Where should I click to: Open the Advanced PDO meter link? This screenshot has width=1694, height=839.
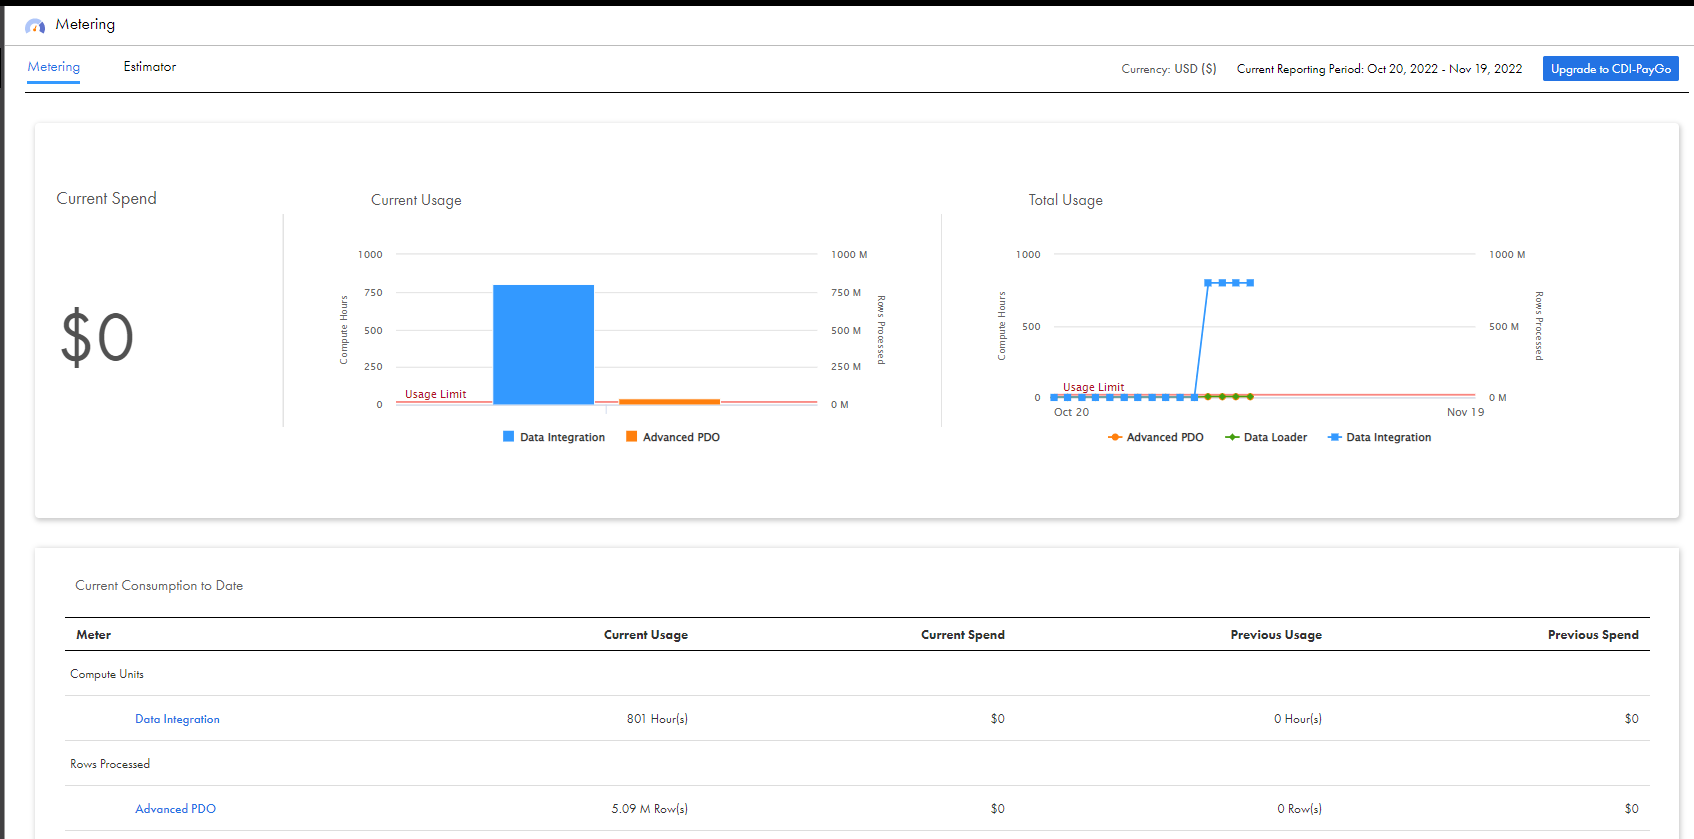[x=175, y=809]
